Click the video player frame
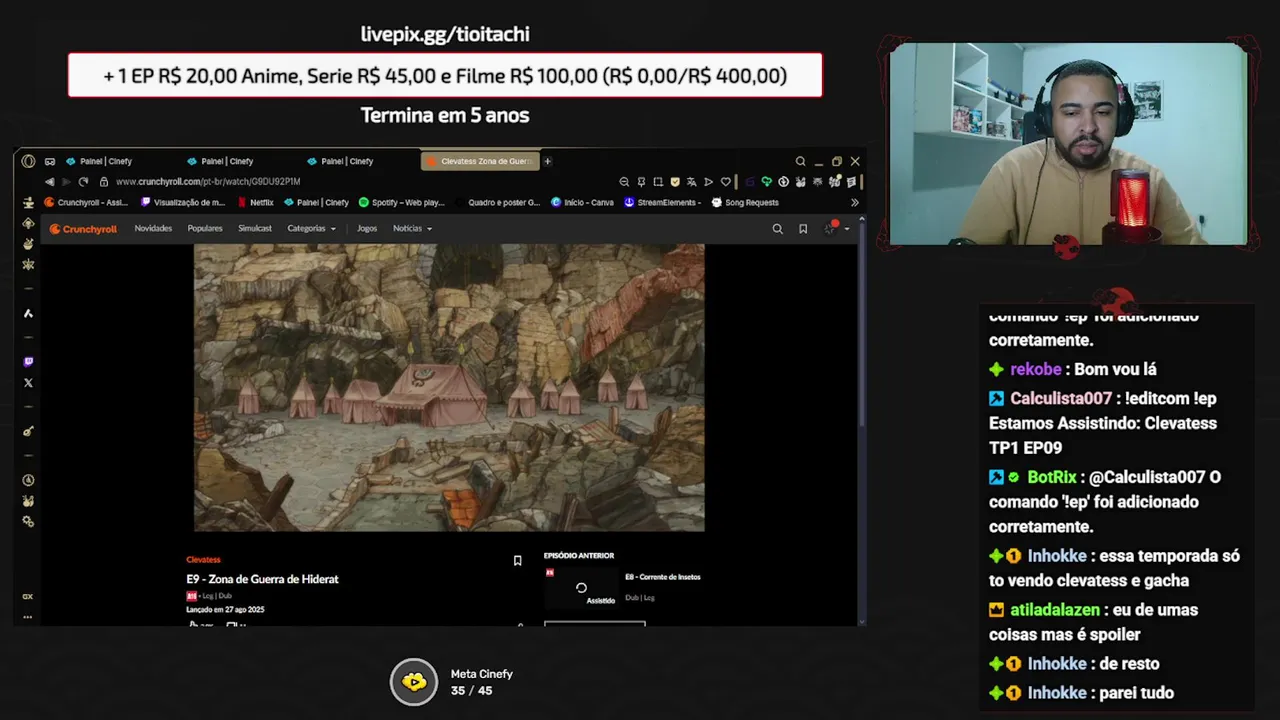 pos(449,387)
